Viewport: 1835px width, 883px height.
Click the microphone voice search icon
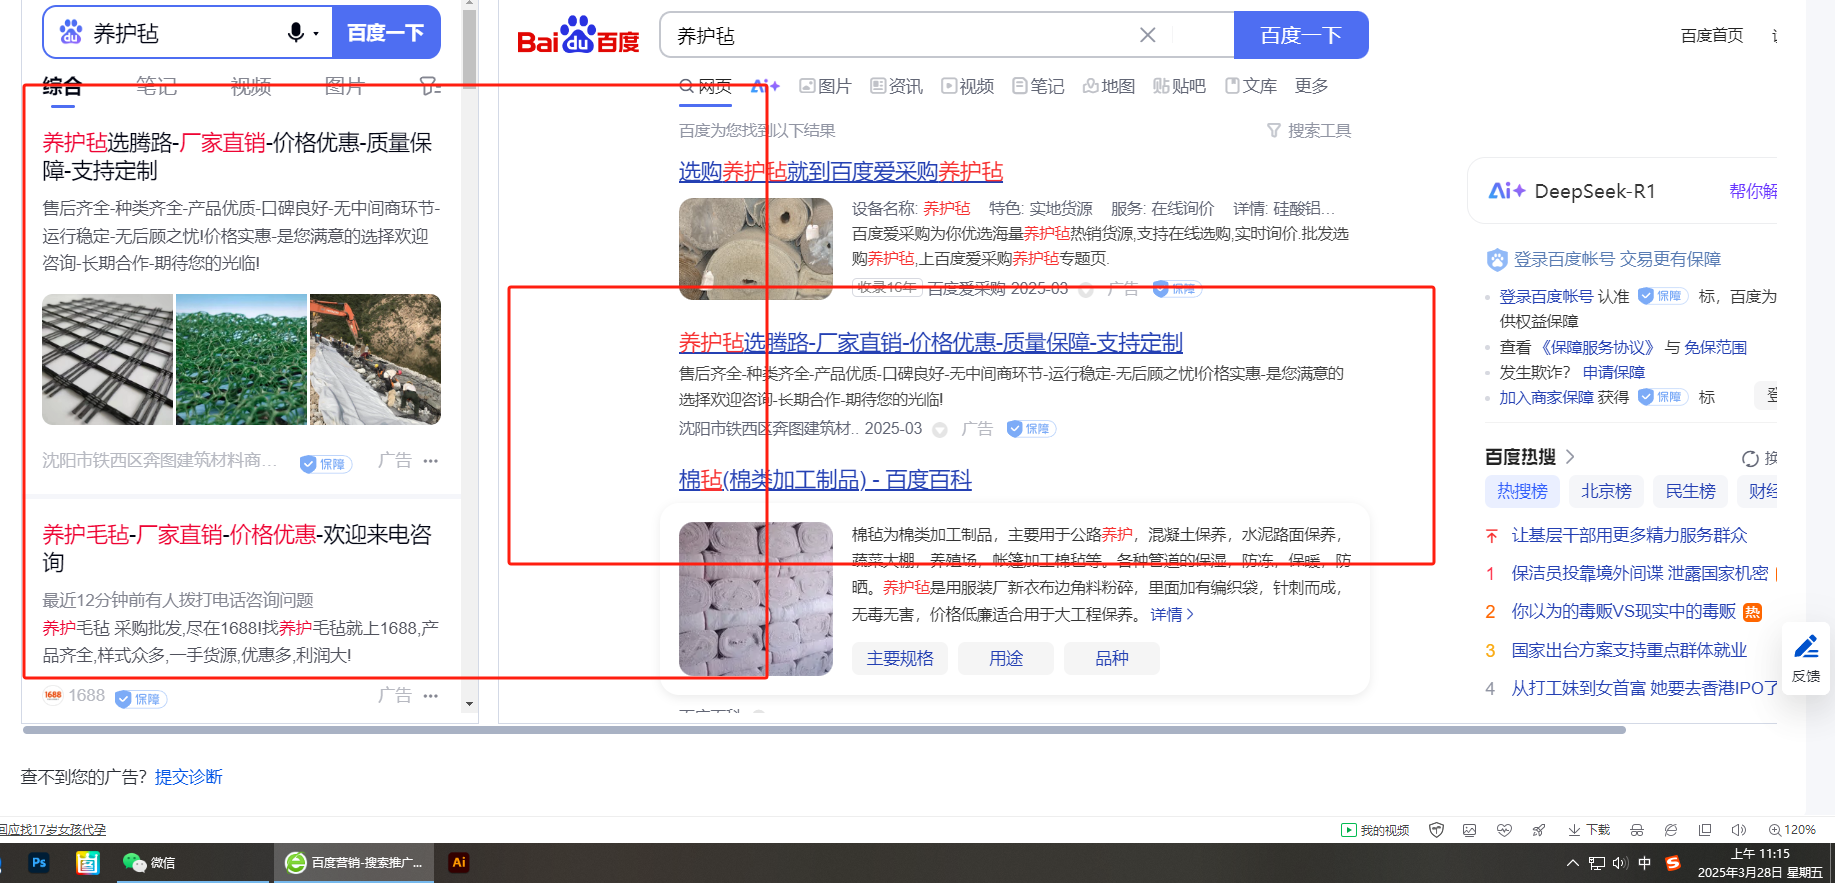click(x=296, y=33)
